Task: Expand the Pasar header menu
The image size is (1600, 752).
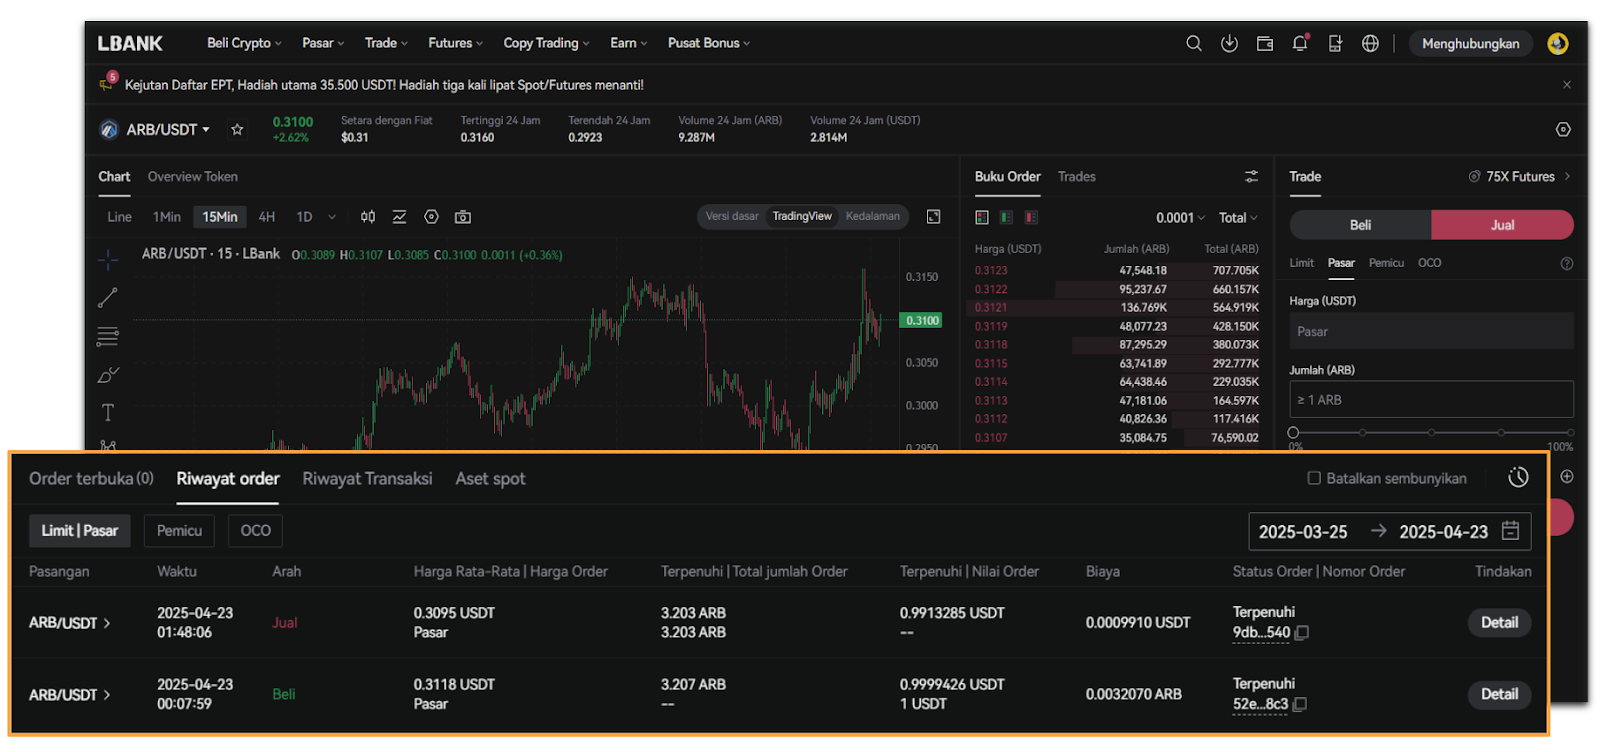Action: (x=323, y=43)
